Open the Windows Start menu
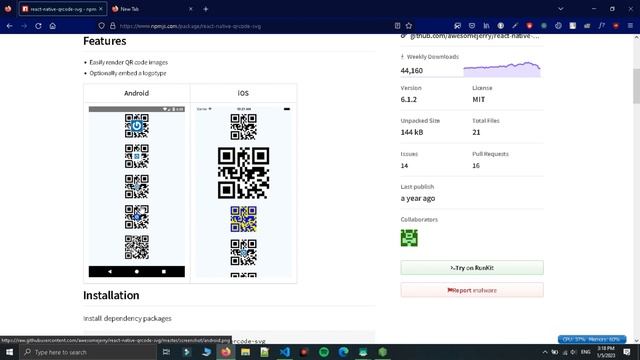 [9, 352]
